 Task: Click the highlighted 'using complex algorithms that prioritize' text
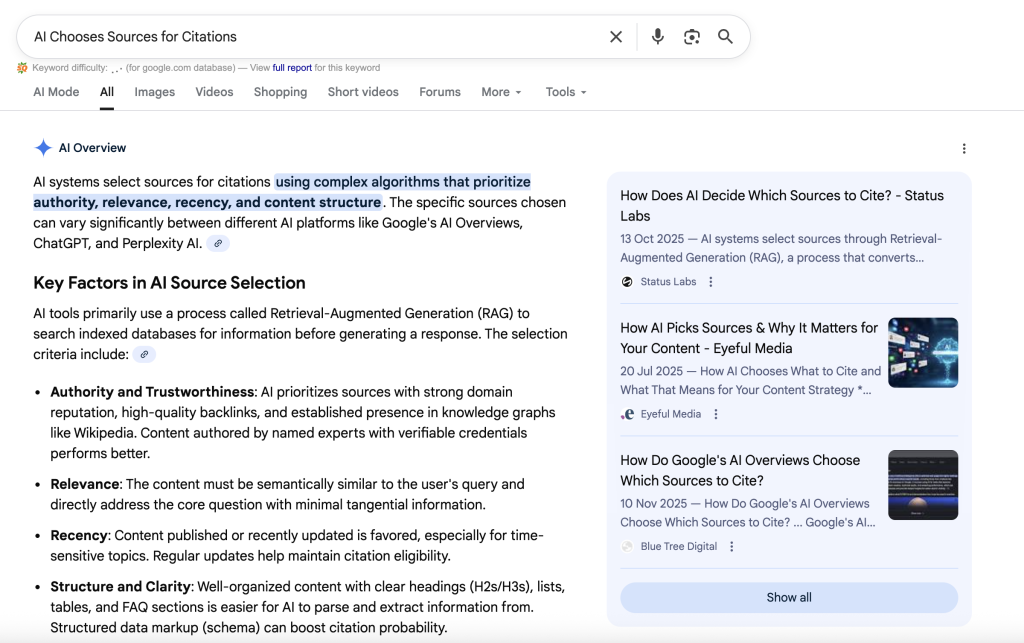coord(403,181)
